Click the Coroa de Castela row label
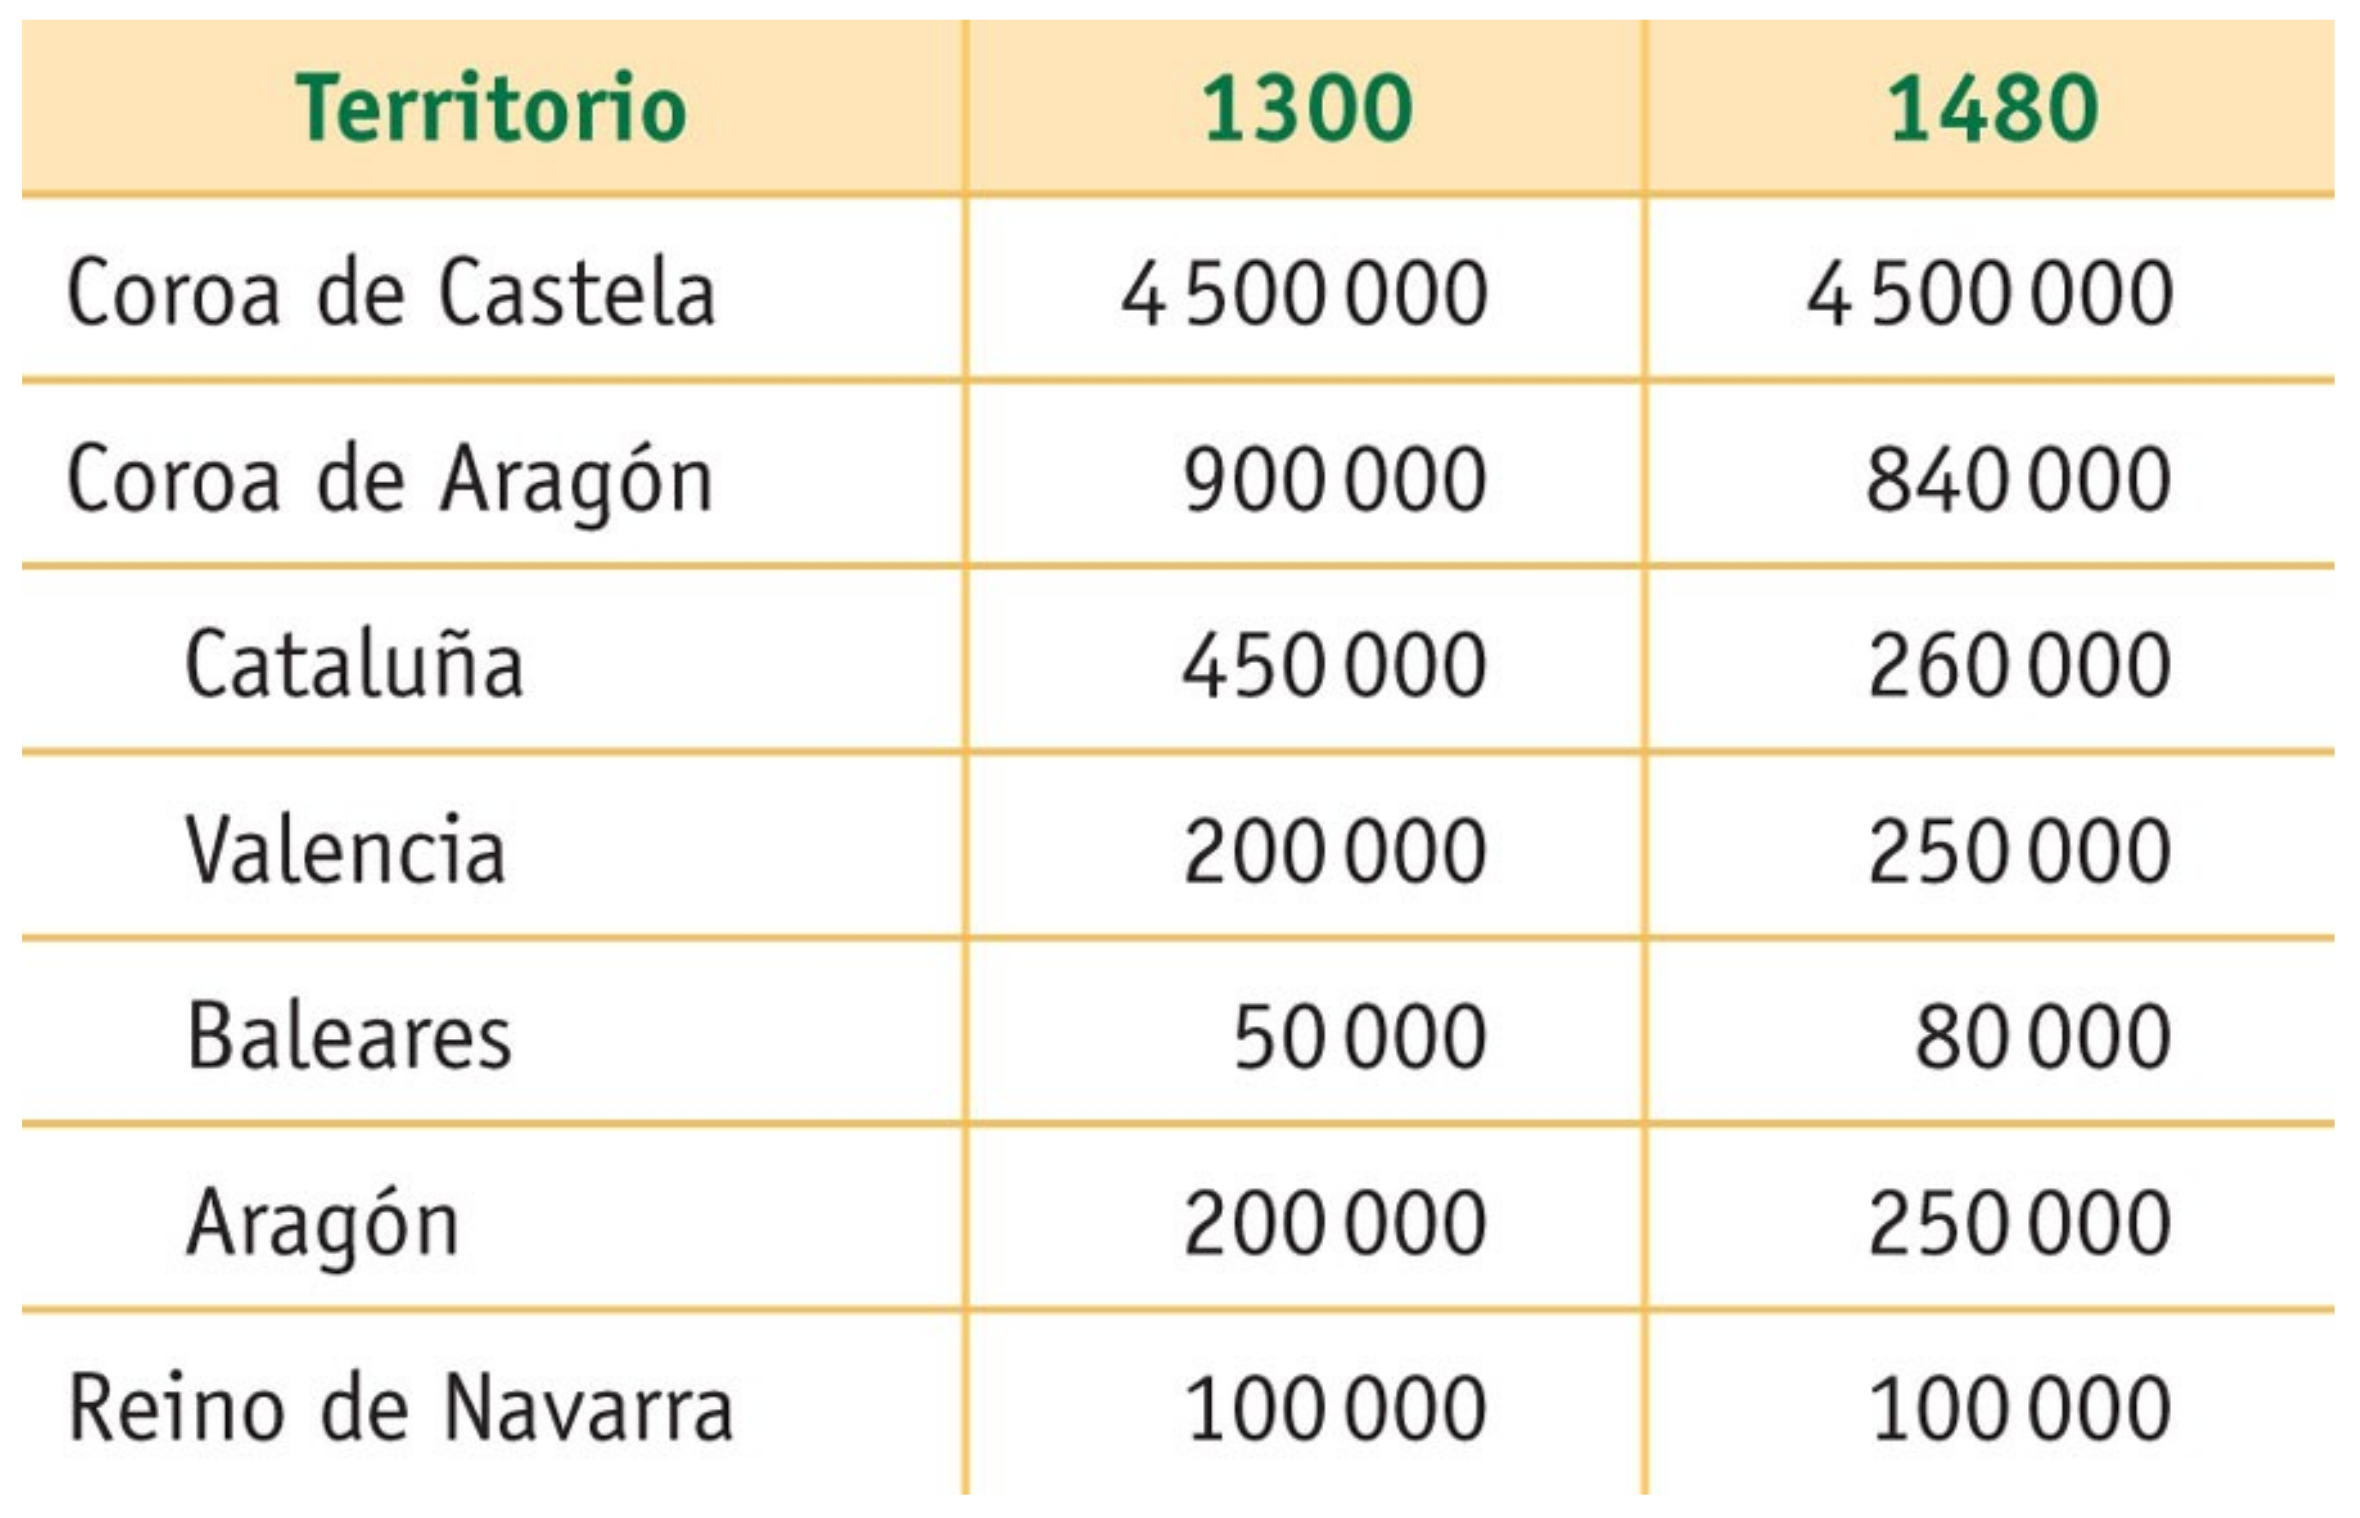The image size is (2360, 1518). click(391, 292)
